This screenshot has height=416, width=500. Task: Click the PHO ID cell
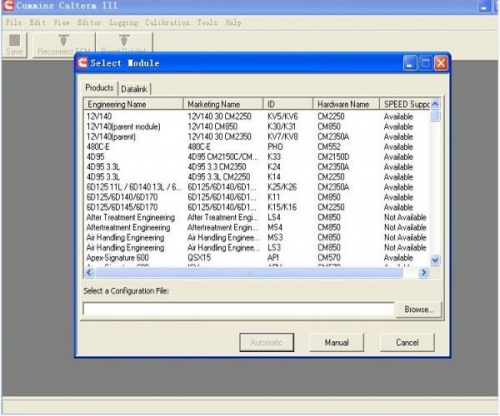click(x=275, y=147)
